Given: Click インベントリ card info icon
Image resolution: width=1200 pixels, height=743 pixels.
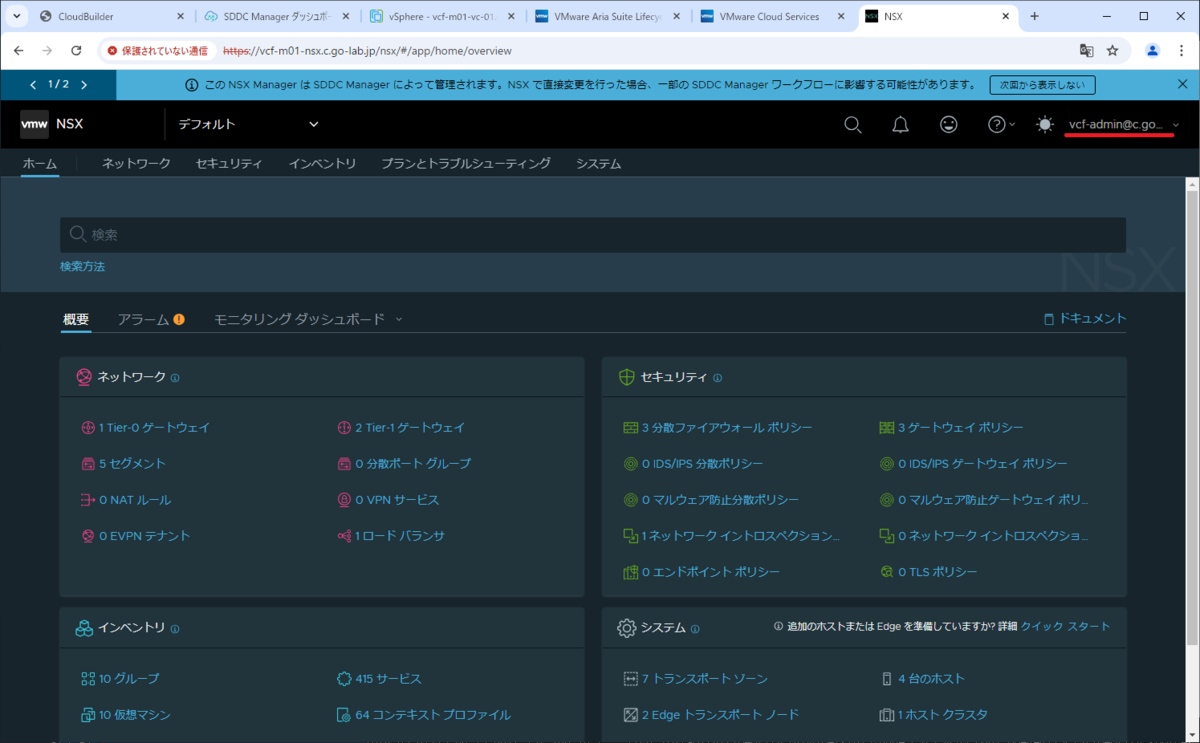Looking at the screenshot, I should pos(175,629).
